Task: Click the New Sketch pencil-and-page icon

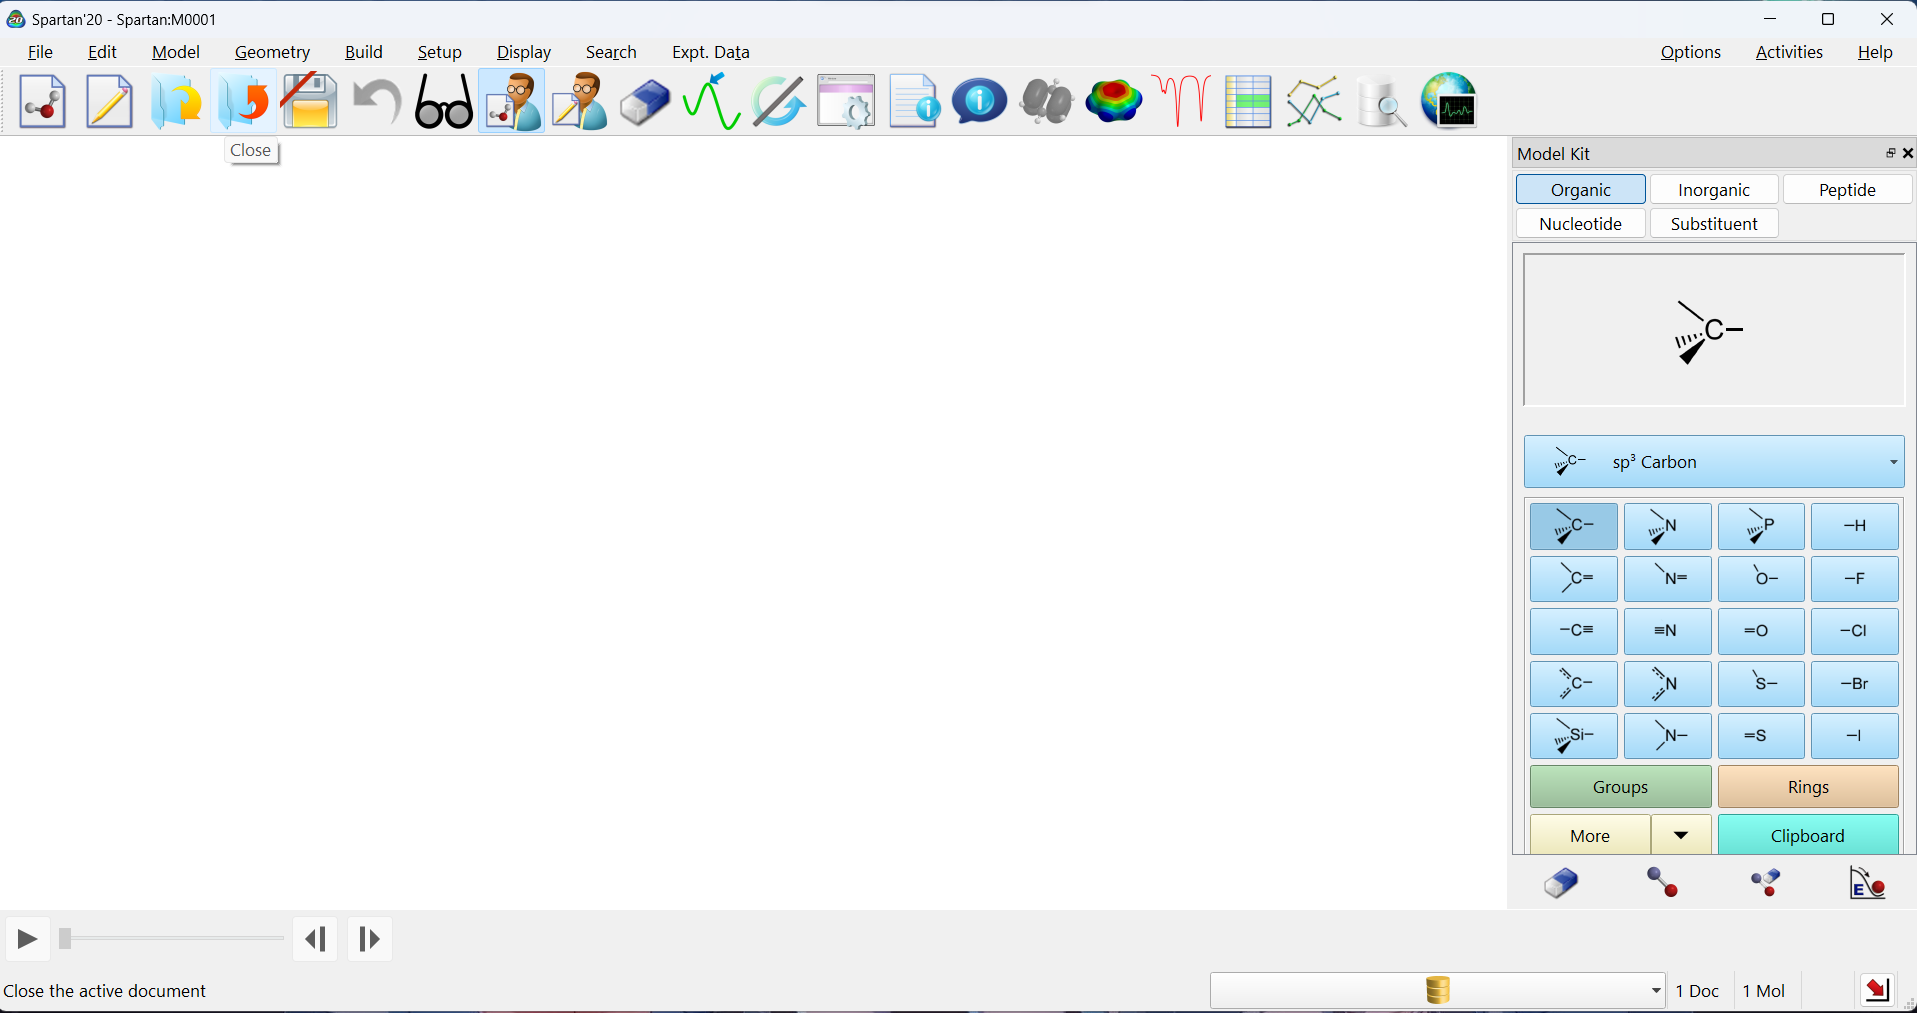Action: click(109, 102)
